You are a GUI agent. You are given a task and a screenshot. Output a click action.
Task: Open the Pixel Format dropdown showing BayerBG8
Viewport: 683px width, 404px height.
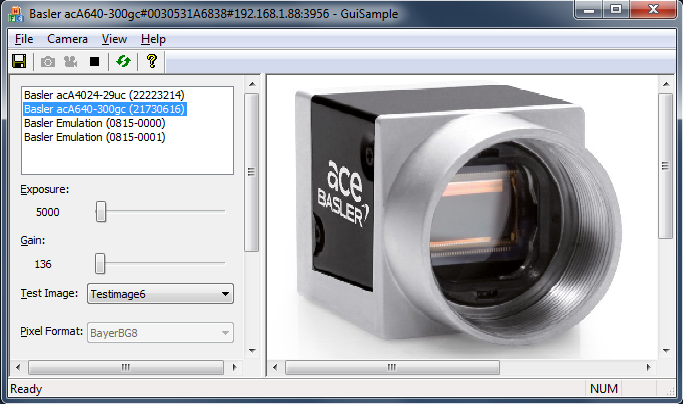[x=160, y=333]
